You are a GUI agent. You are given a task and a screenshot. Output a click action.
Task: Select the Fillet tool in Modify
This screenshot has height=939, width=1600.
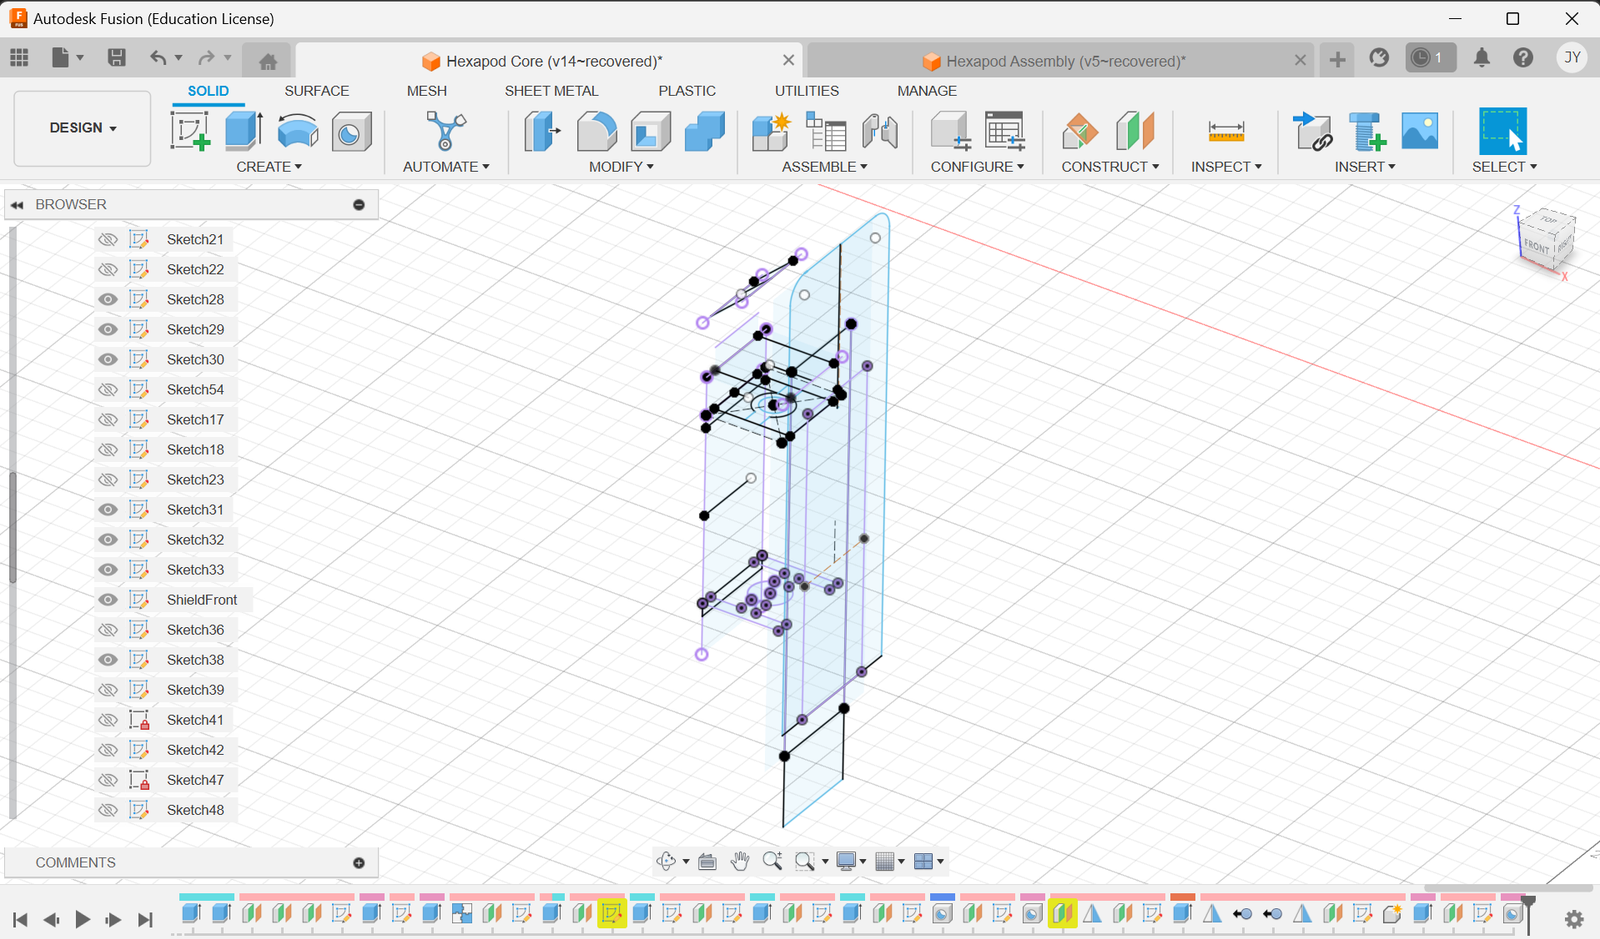click(x=598, y=131)
